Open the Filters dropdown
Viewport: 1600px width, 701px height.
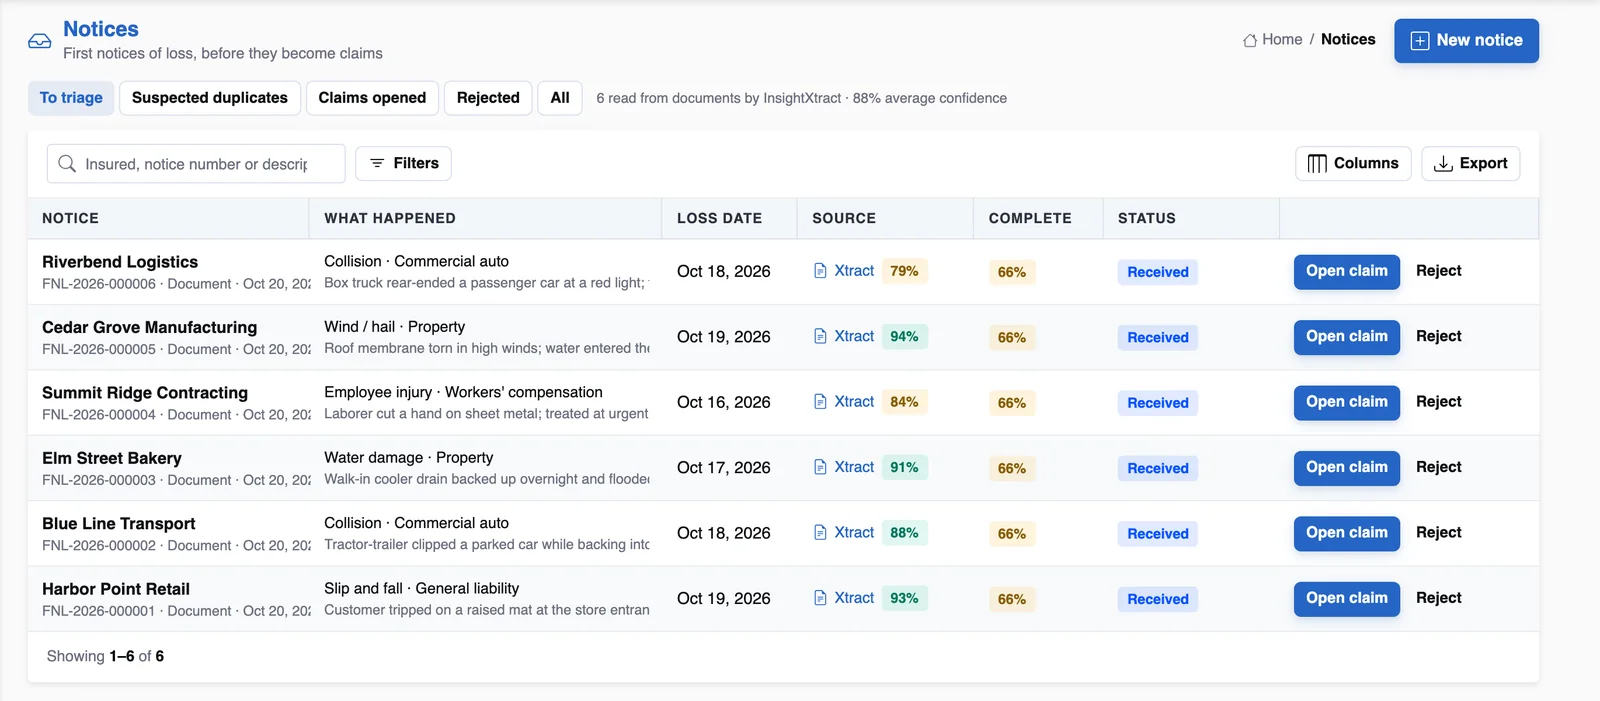(x=403, y=163)
